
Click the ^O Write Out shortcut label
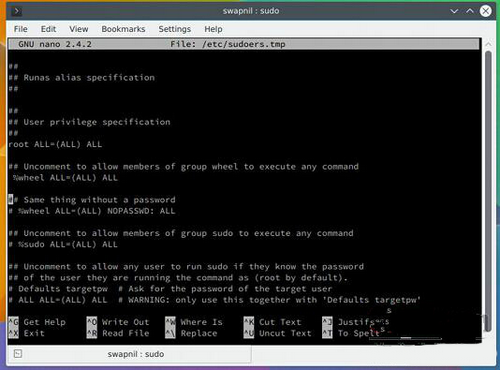(x=118, y=322)
